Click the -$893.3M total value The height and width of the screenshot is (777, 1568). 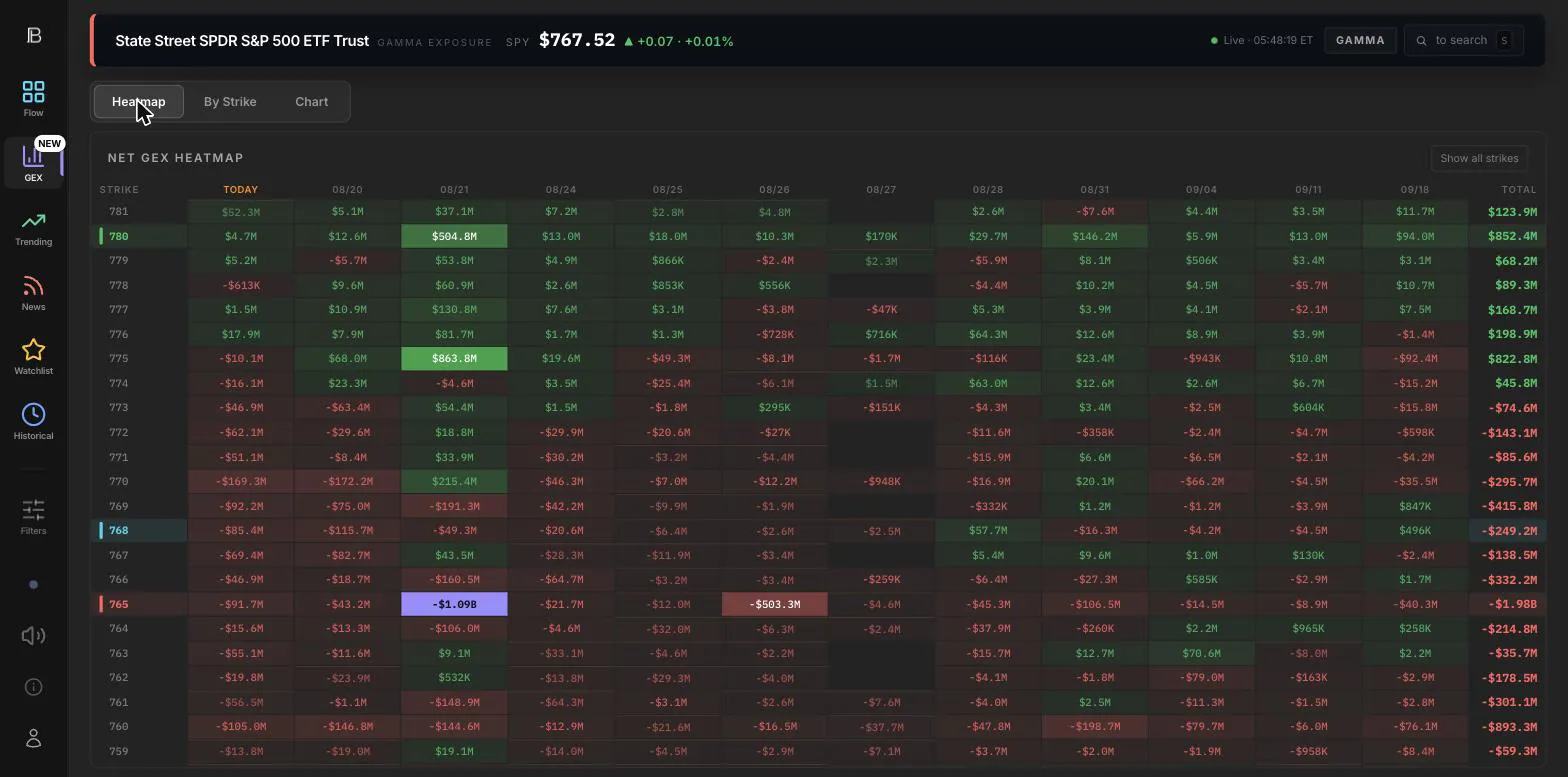[x=1510, y=726]
